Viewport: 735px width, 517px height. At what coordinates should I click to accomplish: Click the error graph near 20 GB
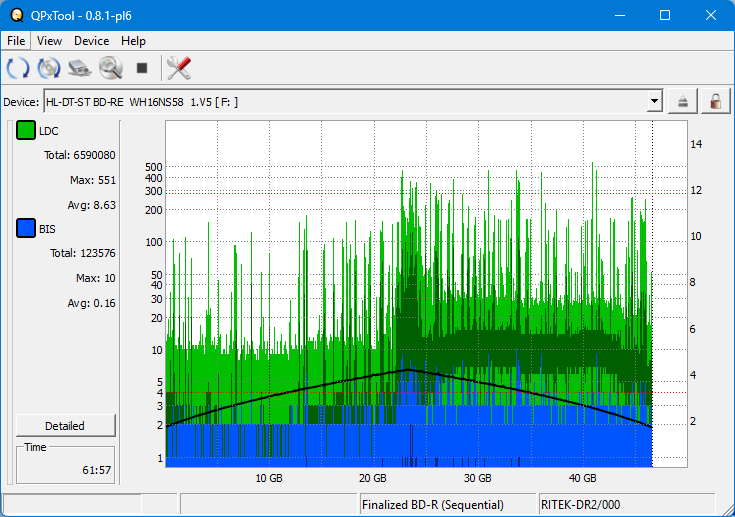(373, 300)
